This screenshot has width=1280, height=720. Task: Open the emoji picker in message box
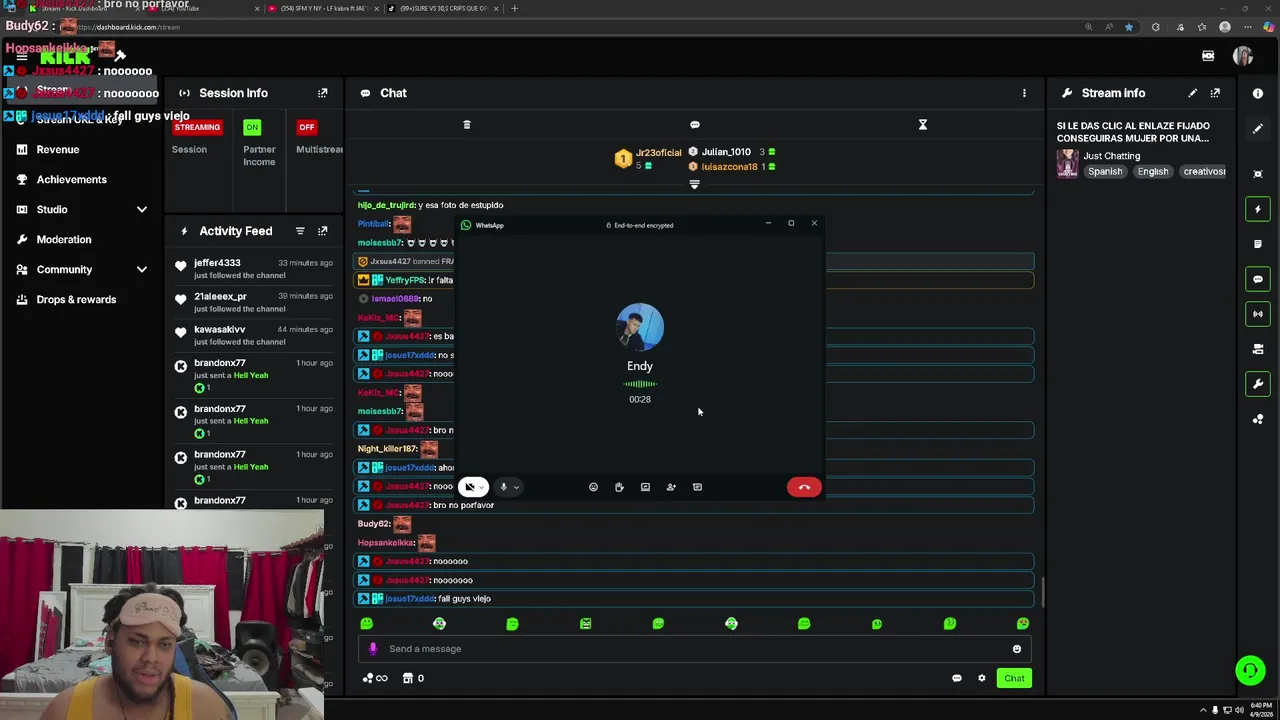tap(1017, 649)
